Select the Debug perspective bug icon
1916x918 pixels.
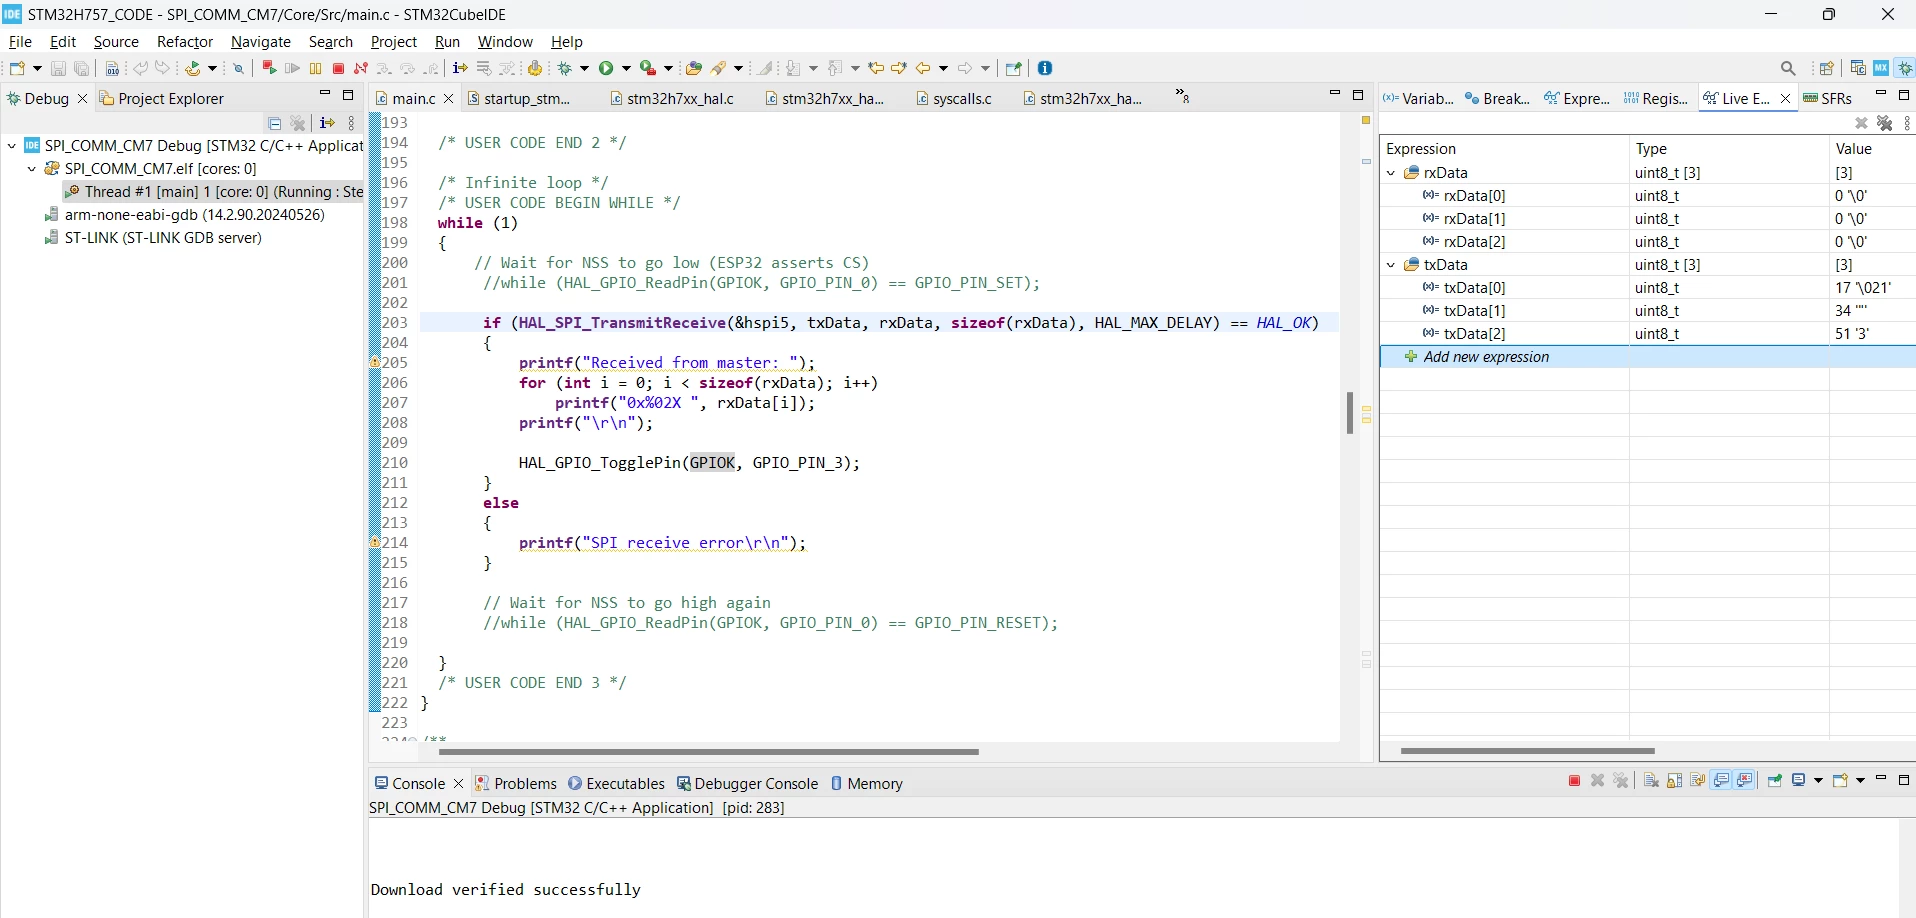click(1905, 68)
